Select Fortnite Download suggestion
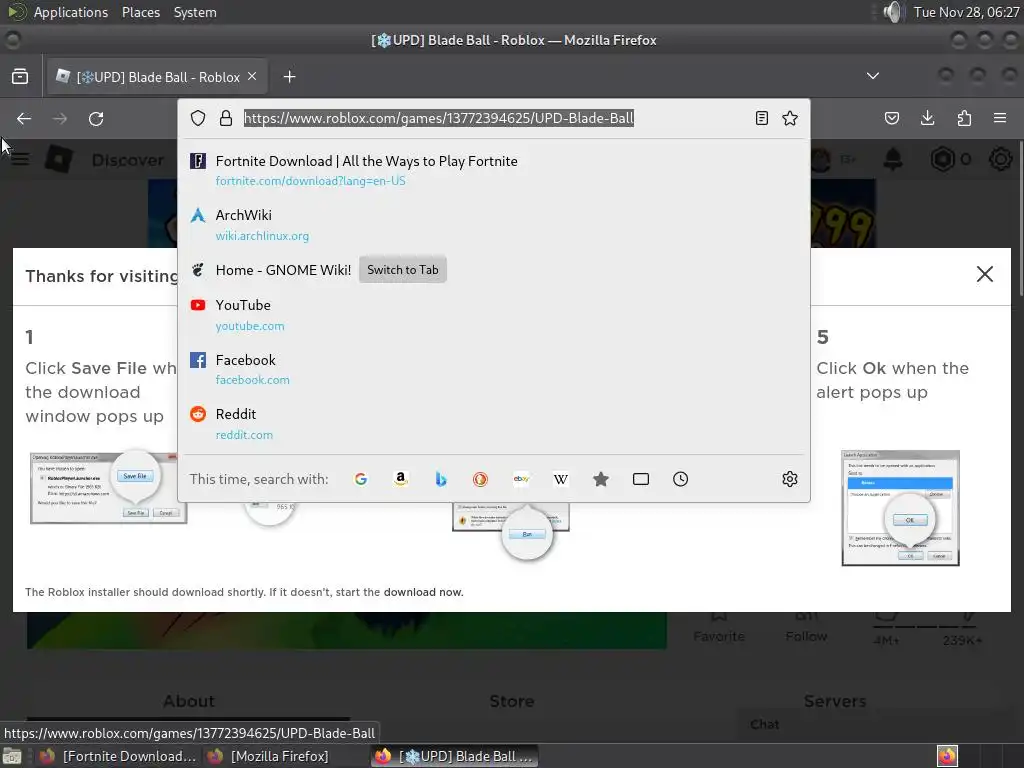The height and width of the screenshot is (768, 1024). 494,170
